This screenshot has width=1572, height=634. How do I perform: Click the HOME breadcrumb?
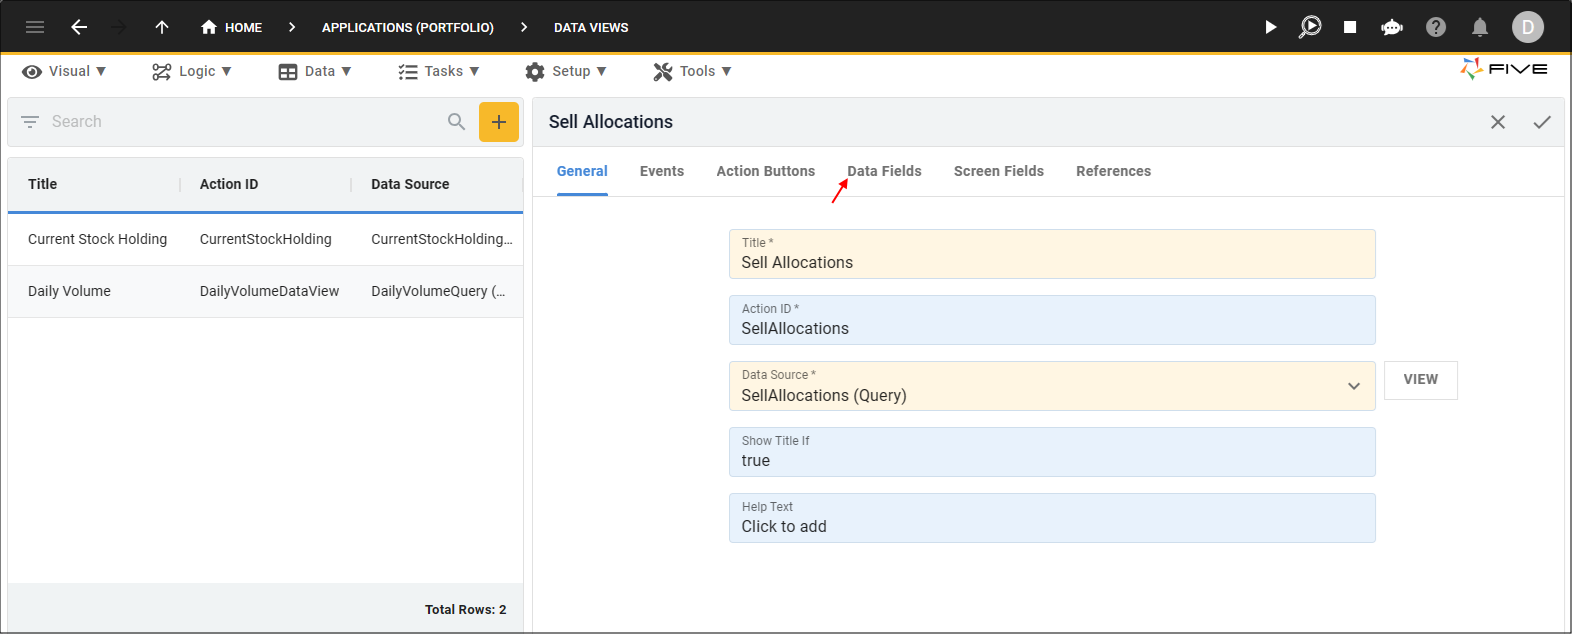[x=231, y=27]
